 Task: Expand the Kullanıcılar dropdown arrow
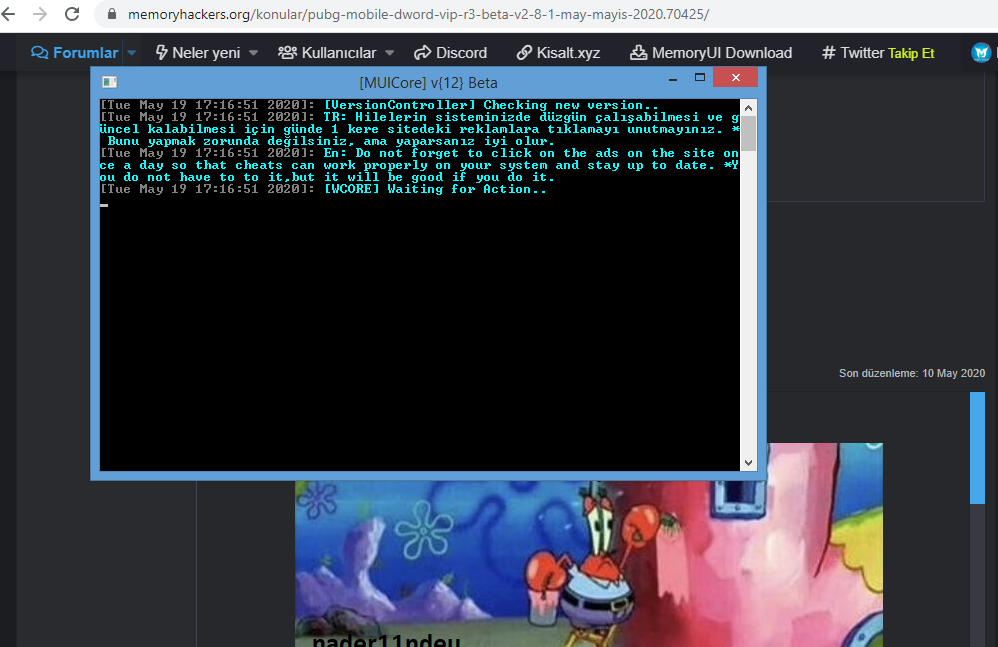coord(390,53)
